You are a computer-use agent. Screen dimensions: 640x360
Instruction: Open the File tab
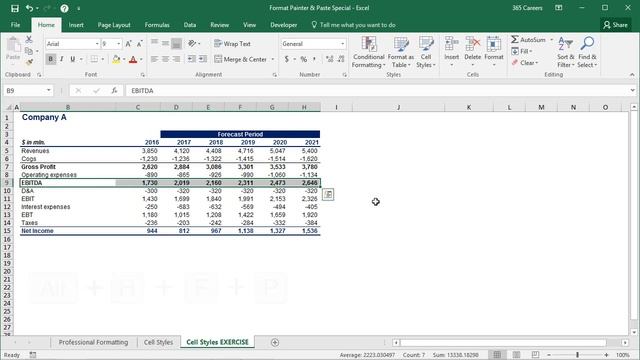[16, 25]
